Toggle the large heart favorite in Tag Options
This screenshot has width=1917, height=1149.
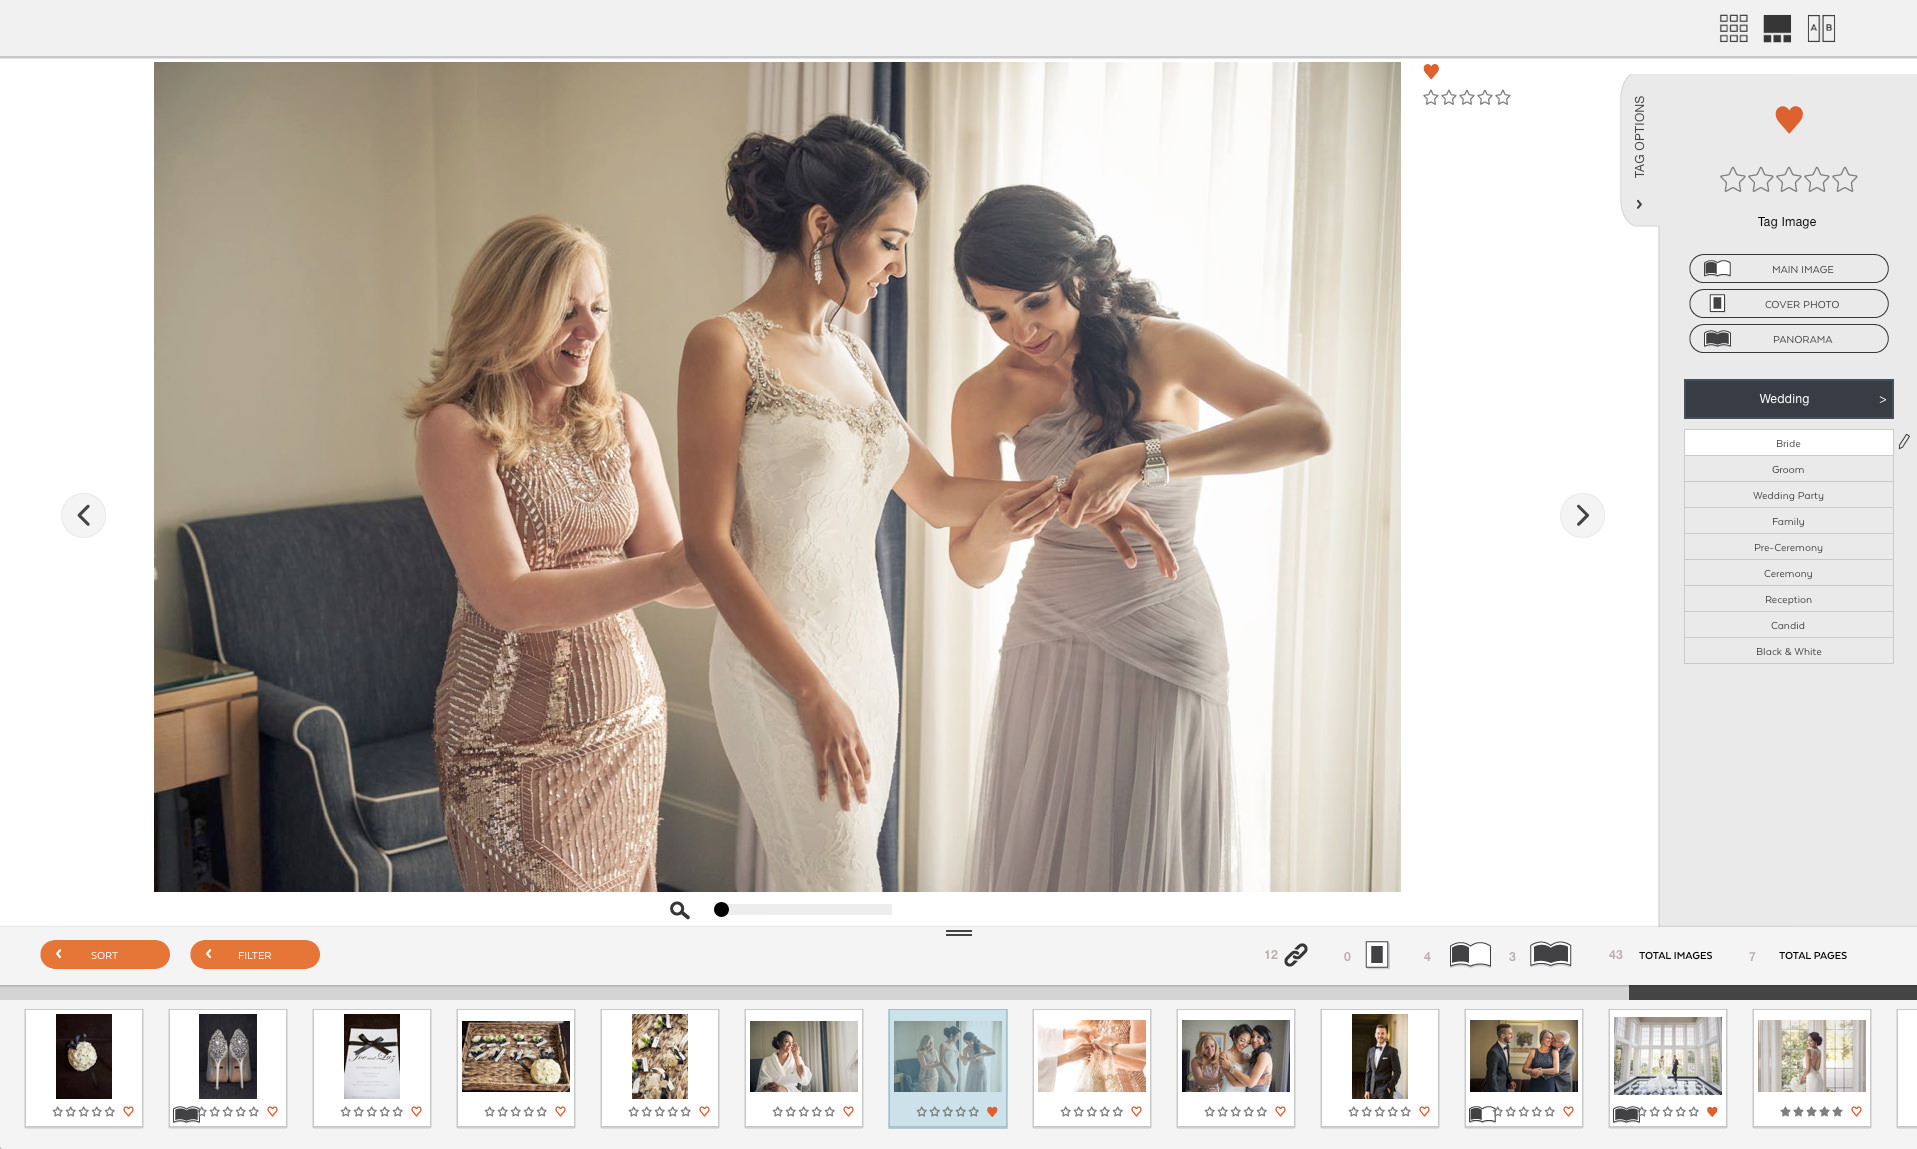(1789, 119)
